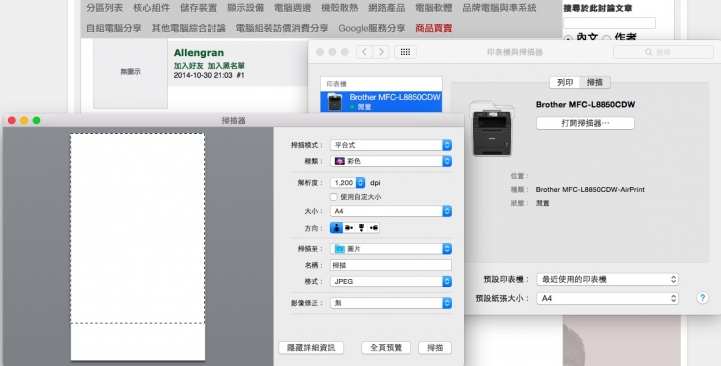
Task: Open the 解析度 1,200 dpi dropdown
Action: [x=348, y=183]
